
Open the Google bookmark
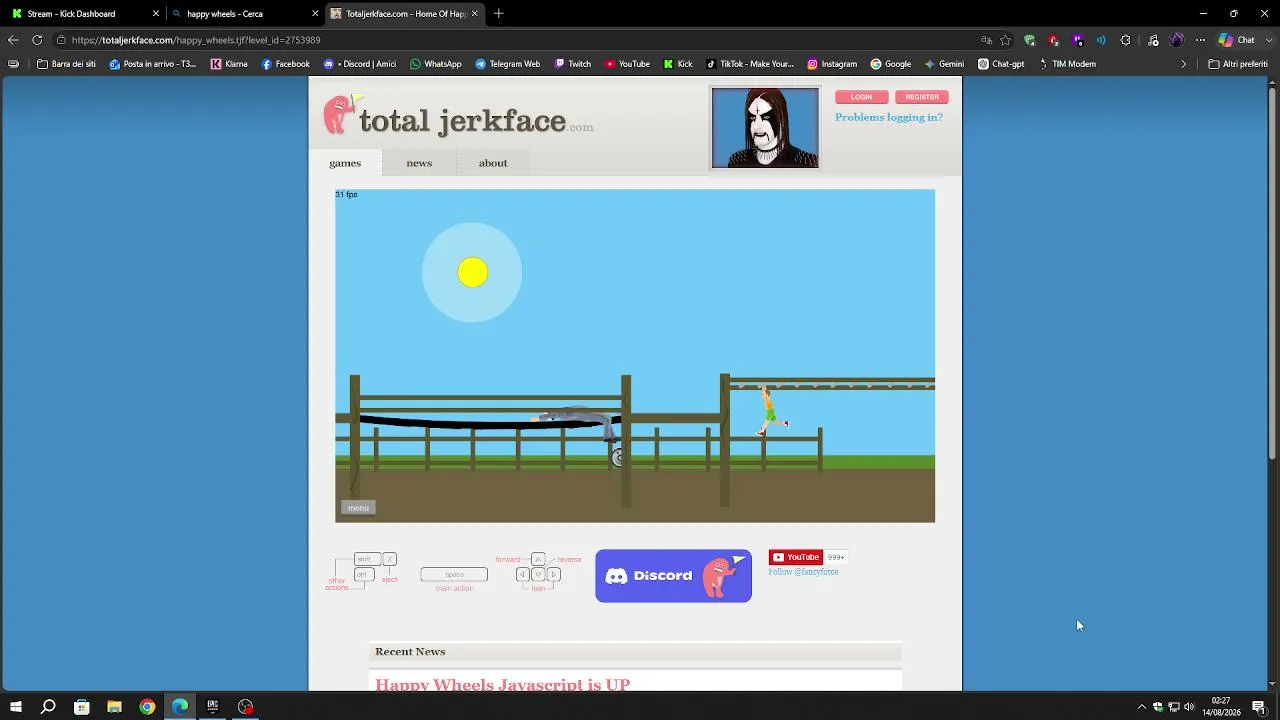(891, 64)
